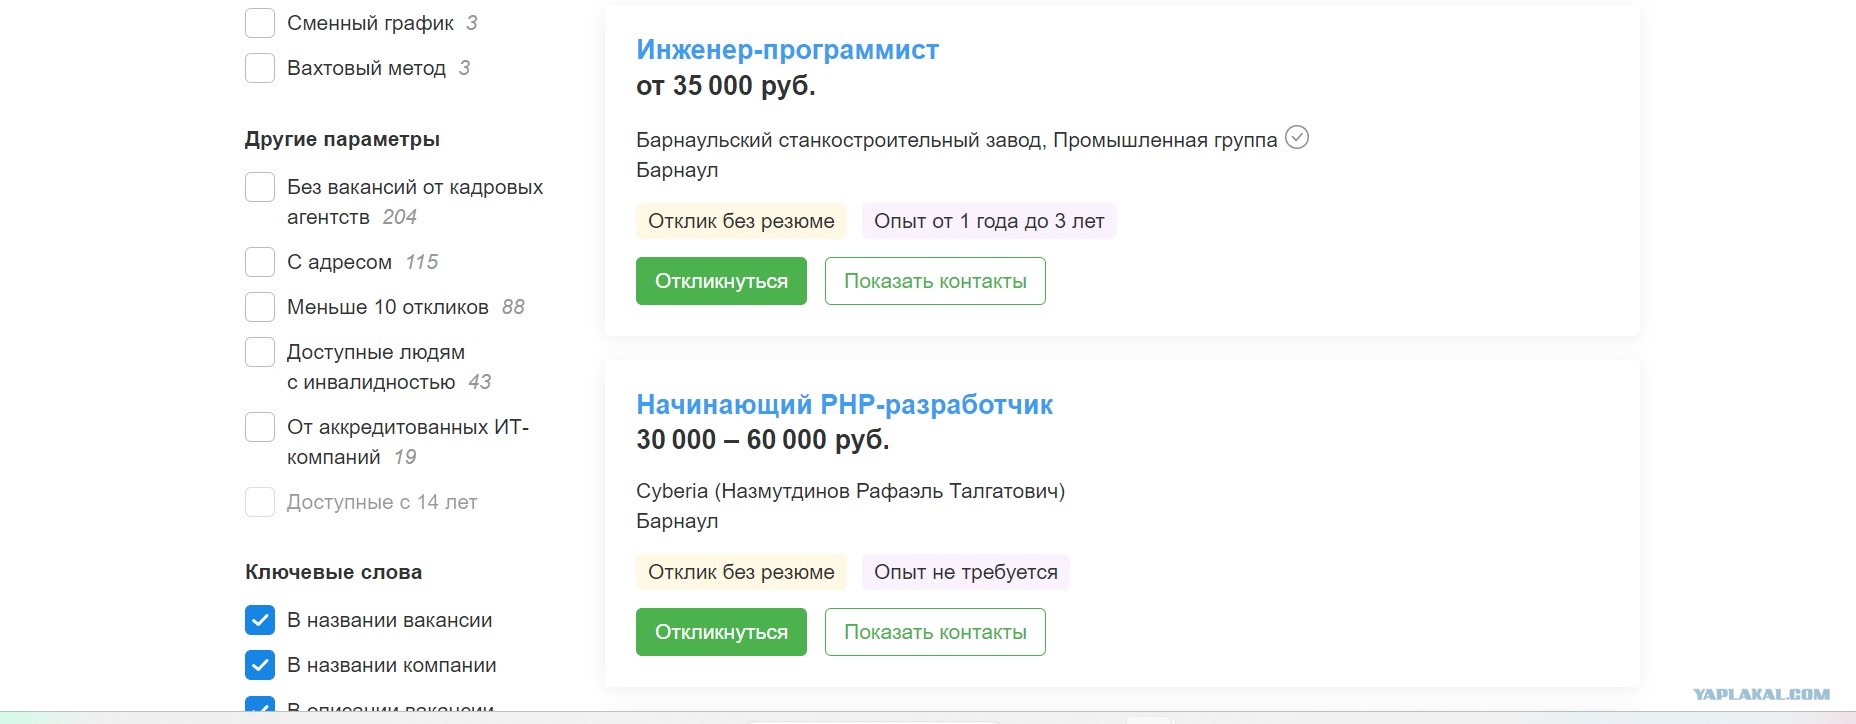
Task: Click Откликнуться for Инженер-программист
Action: [721, 281]
